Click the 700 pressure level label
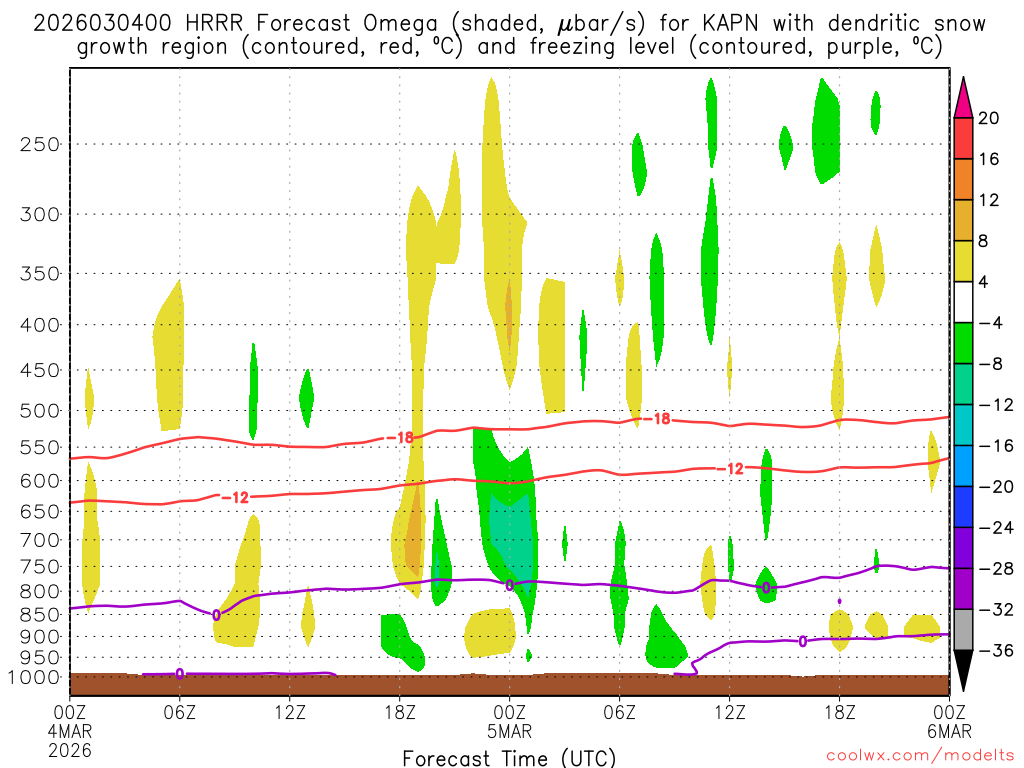The width and height of the screenshot is (1024, 768). click(x=39, y=540)
